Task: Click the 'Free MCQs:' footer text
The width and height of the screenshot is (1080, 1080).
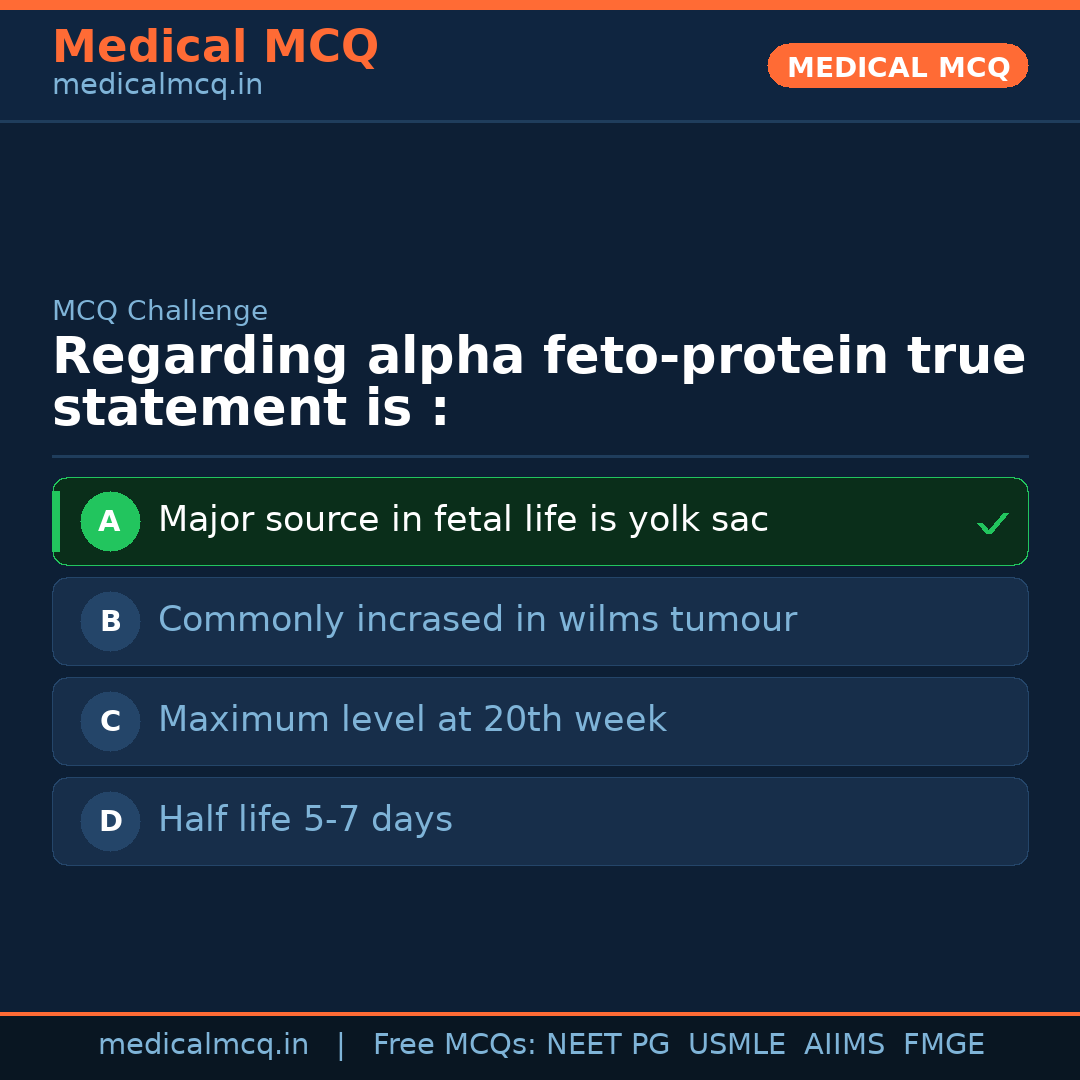Action: [454, 1045]
